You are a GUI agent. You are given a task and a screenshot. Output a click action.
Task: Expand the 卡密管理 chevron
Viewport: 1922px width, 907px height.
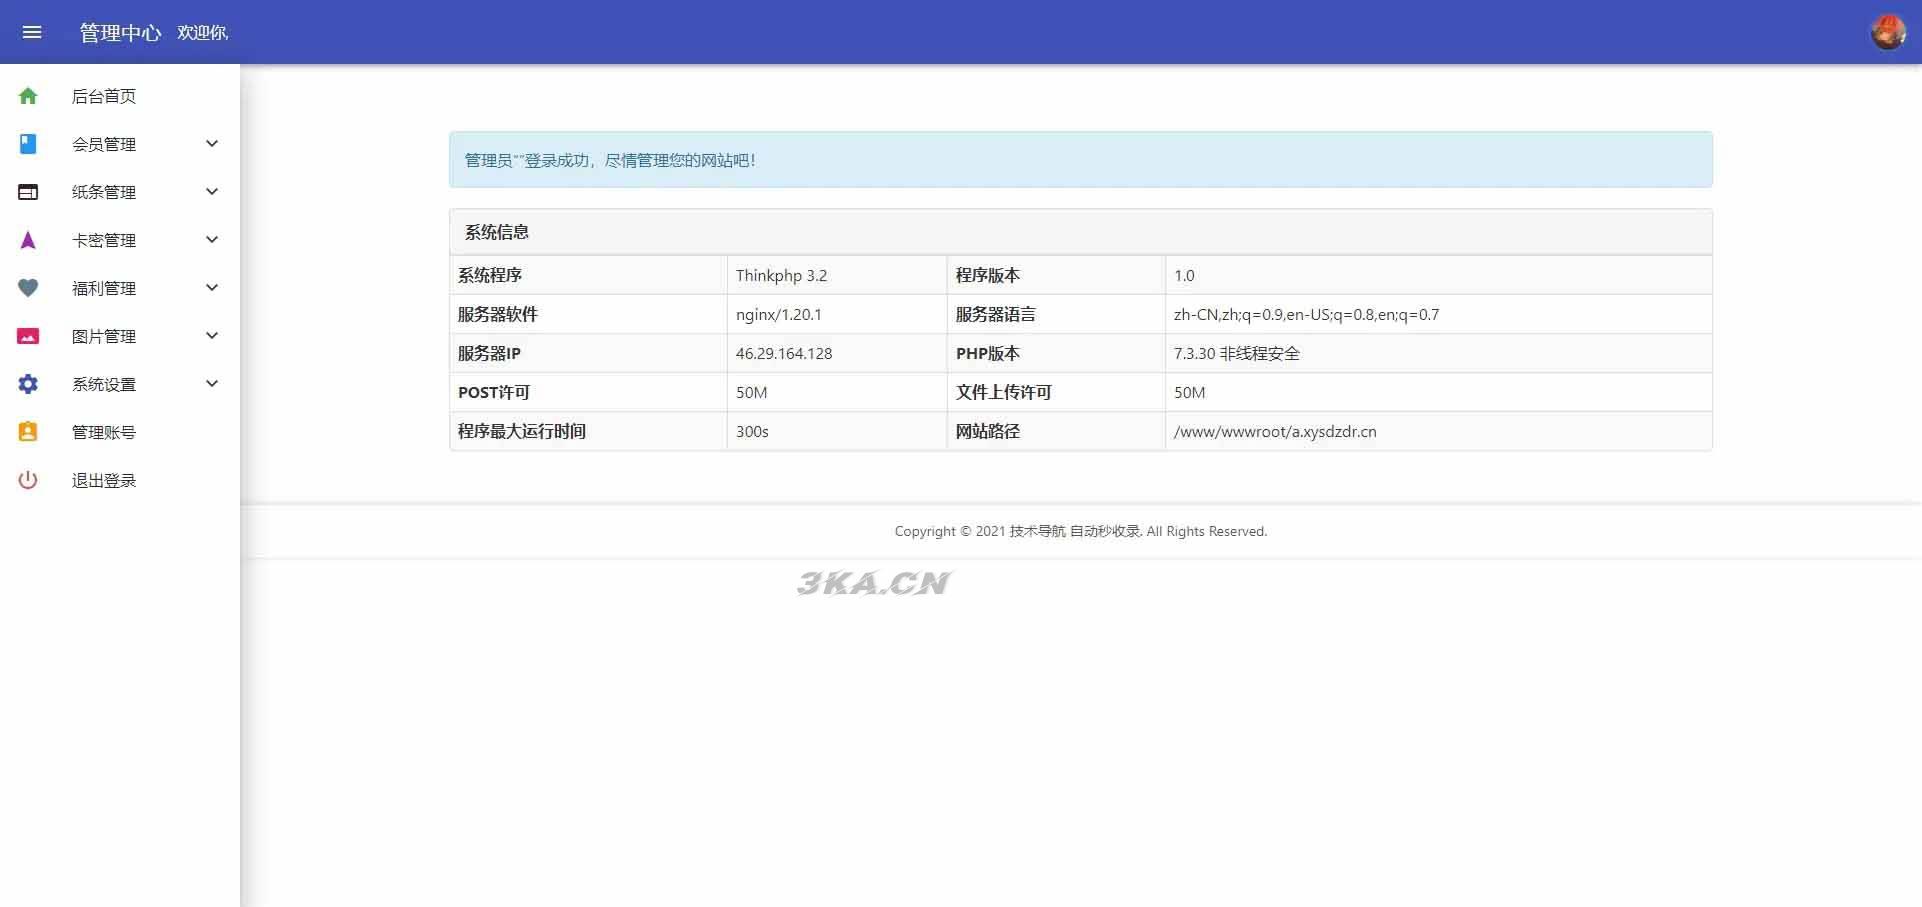[x=212, y=240]
